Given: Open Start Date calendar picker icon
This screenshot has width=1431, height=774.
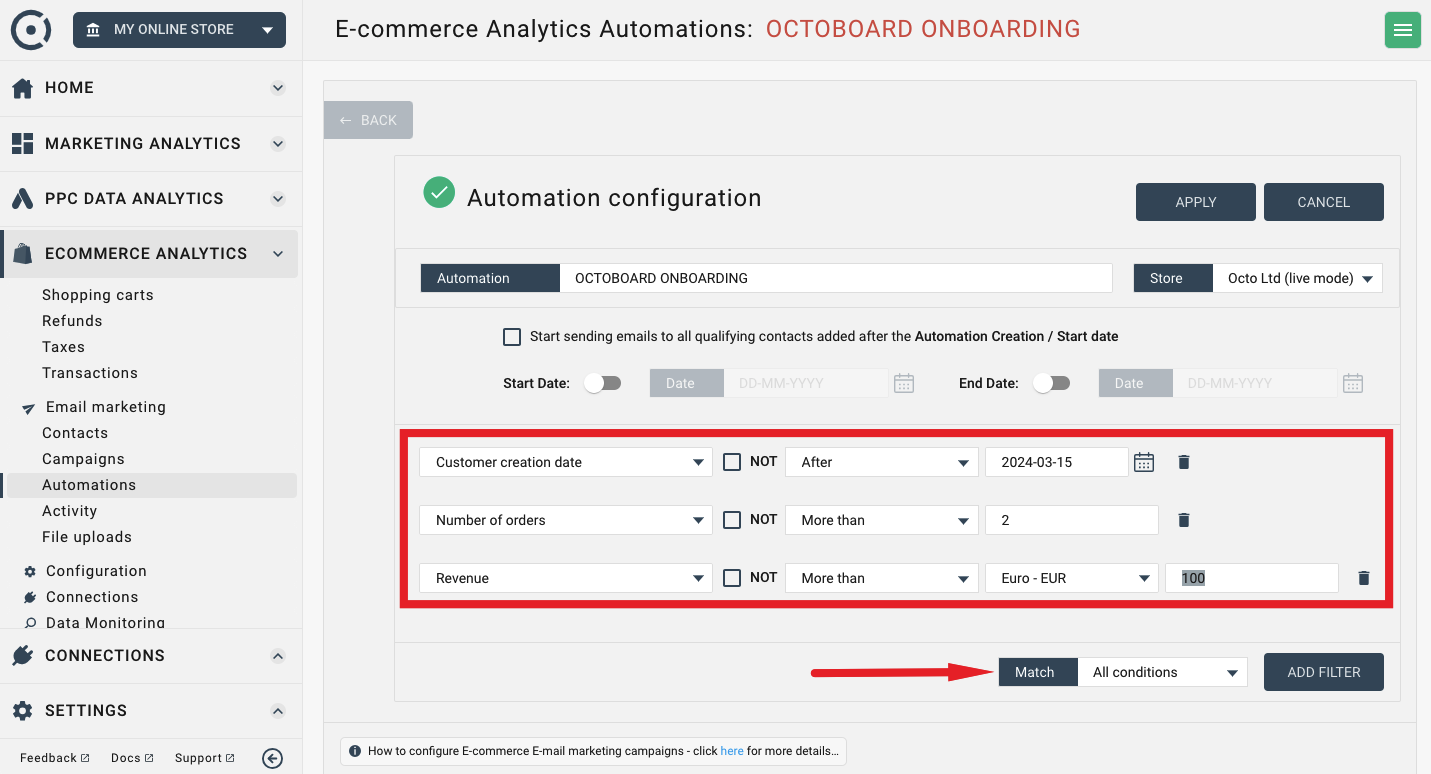Looking at the screenshot, I should tap(904, 383).
